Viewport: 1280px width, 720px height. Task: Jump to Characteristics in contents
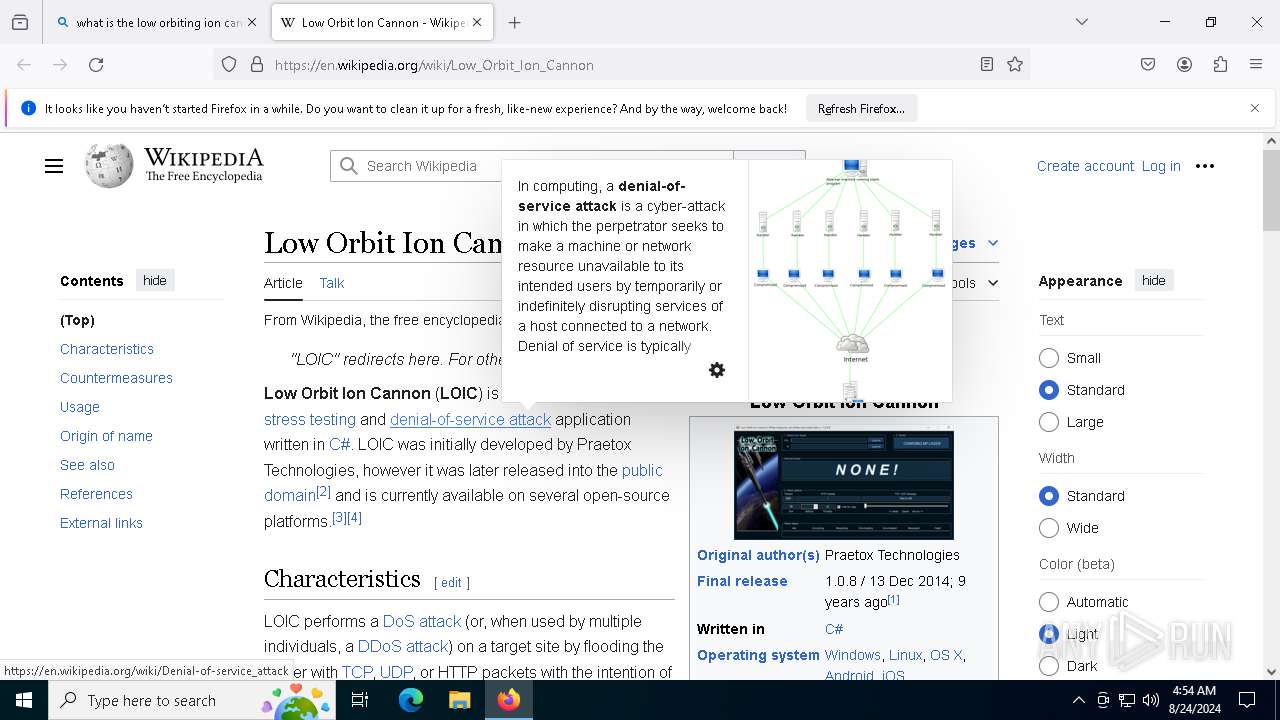pos(107,349)
